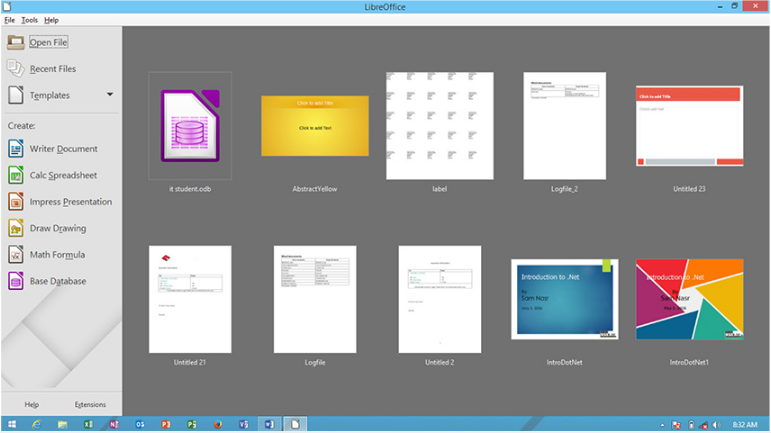The width and height of the screenshot is (771, 433).
Task: Click the network tray icon
Action: point(704,425)
